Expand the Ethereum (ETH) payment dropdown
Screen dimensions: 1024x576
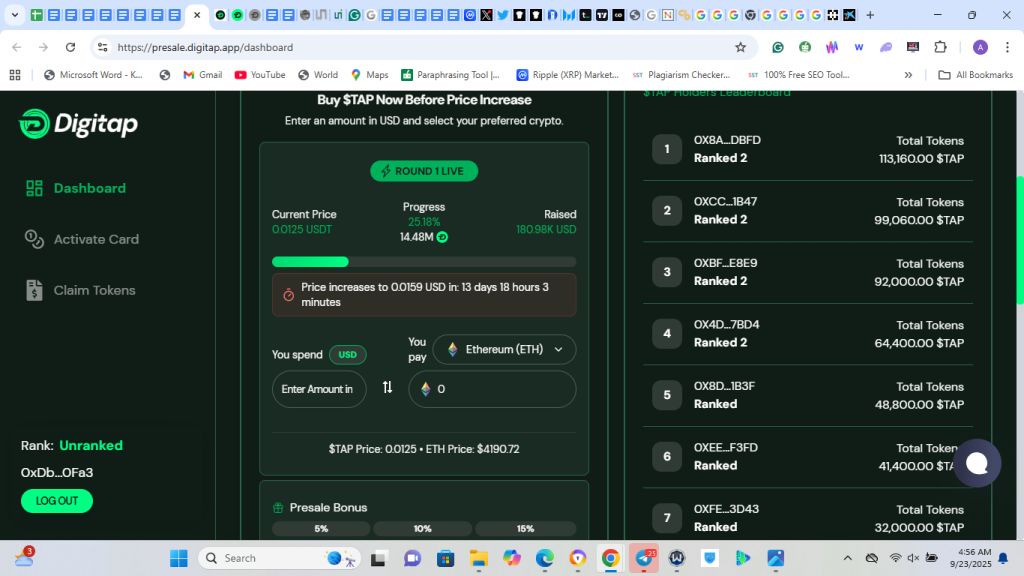(504, 349)
